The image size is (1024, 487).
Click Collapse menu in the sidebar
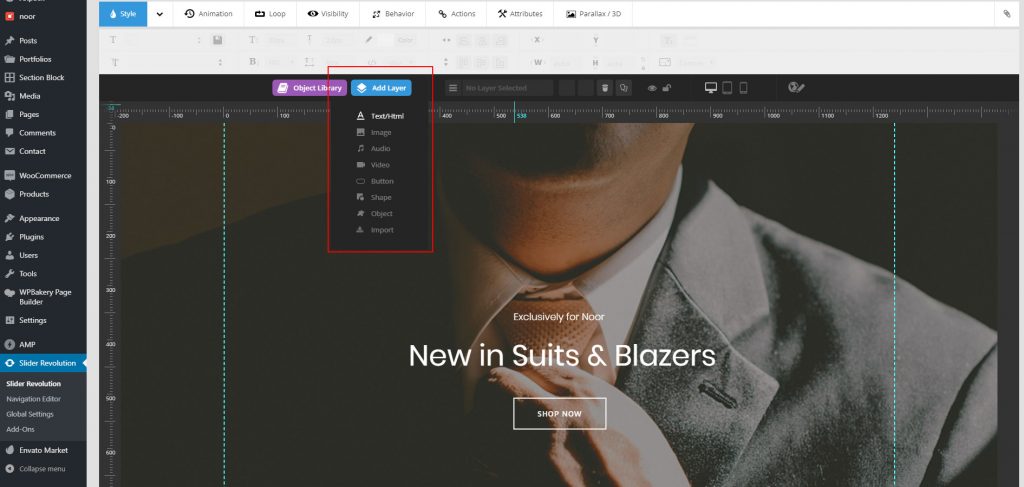click(43, 469)
